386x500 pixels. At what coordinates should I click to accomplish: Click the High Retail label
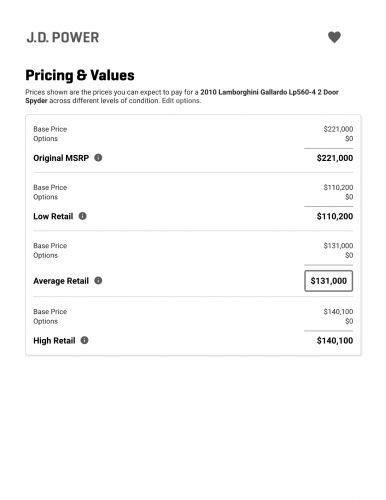[x=54, y=341]
